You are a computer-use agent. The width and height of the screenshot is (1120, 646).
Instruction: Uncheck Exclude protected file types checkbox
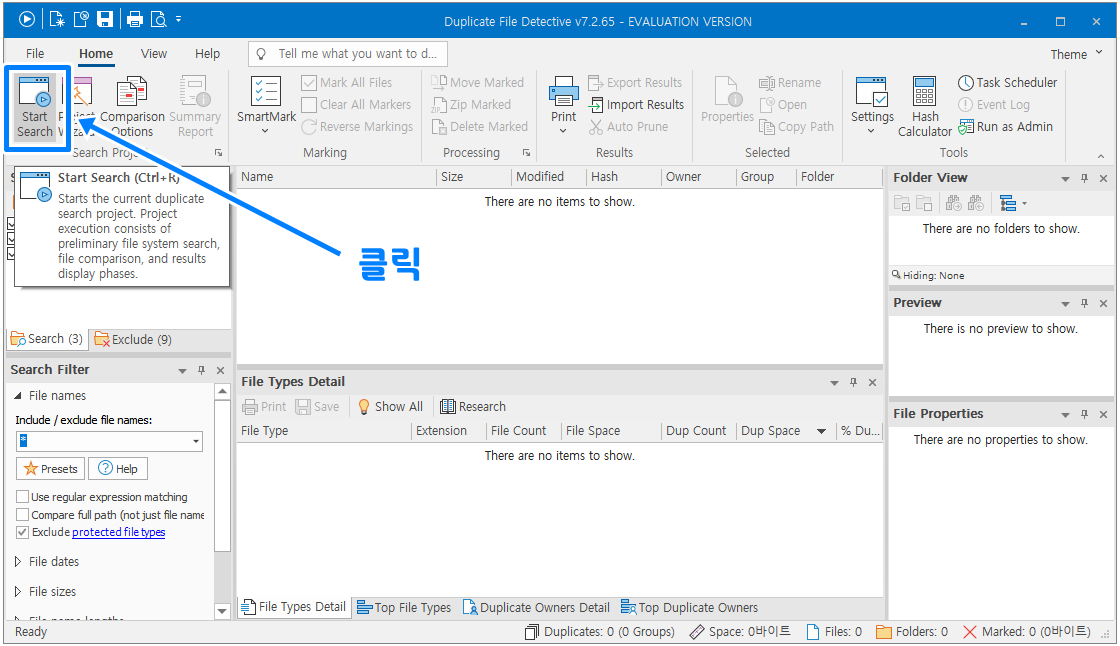(23, 532)
